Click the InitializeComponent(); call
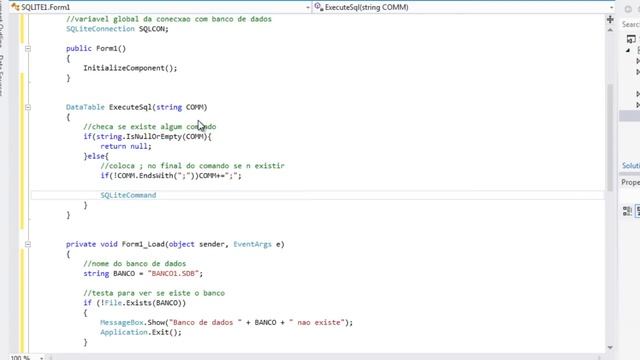The width and height of the screenshot is (640, 360). pos(130,68)
